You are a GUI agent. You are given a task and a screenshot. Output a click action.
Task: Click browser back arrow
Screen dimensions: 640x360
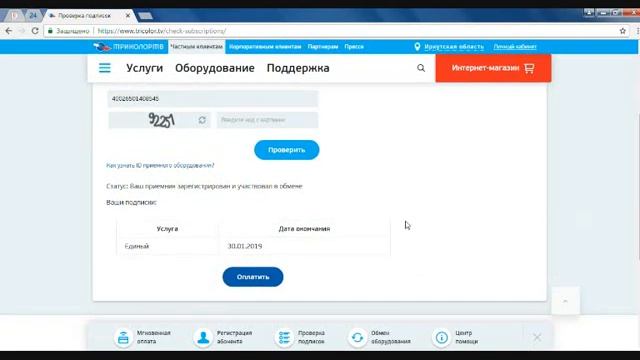[9, 31]
